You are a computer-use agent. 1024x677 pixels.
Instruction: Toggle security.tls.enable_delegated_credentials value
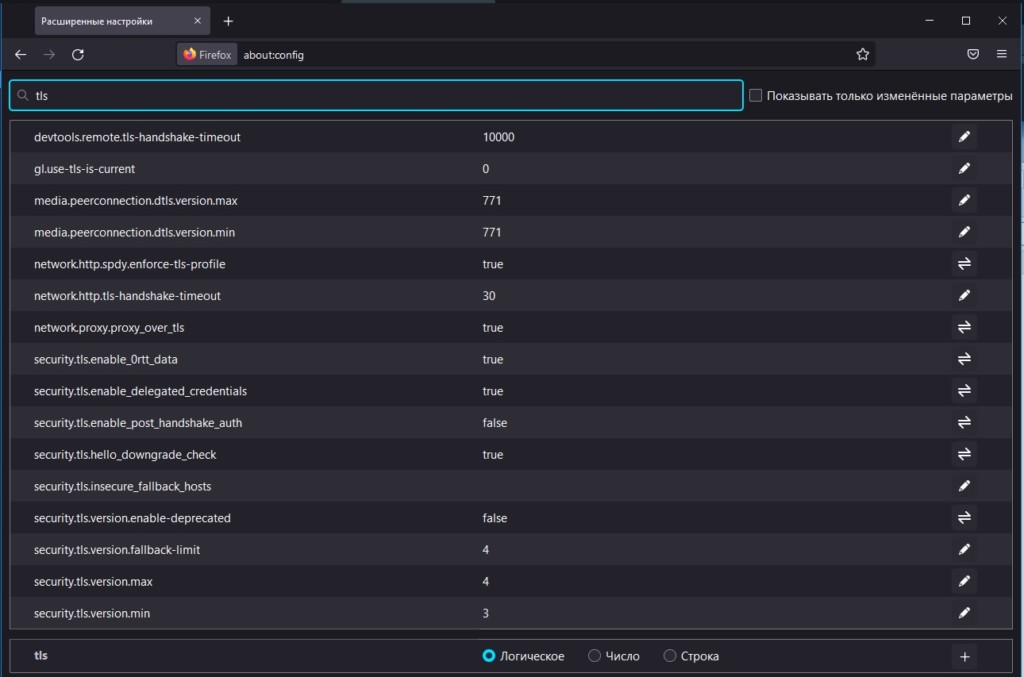coord(964,391)
